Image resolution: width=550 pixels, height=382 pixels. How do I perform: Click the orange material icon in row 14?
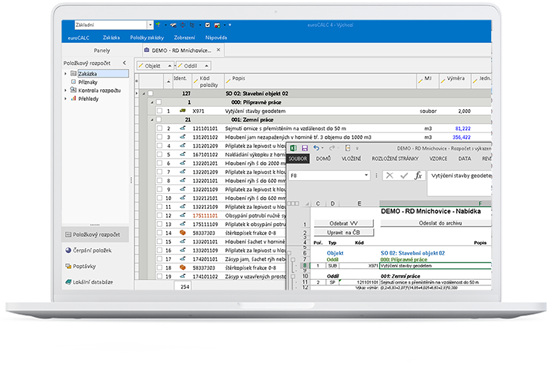click(182, 232)
